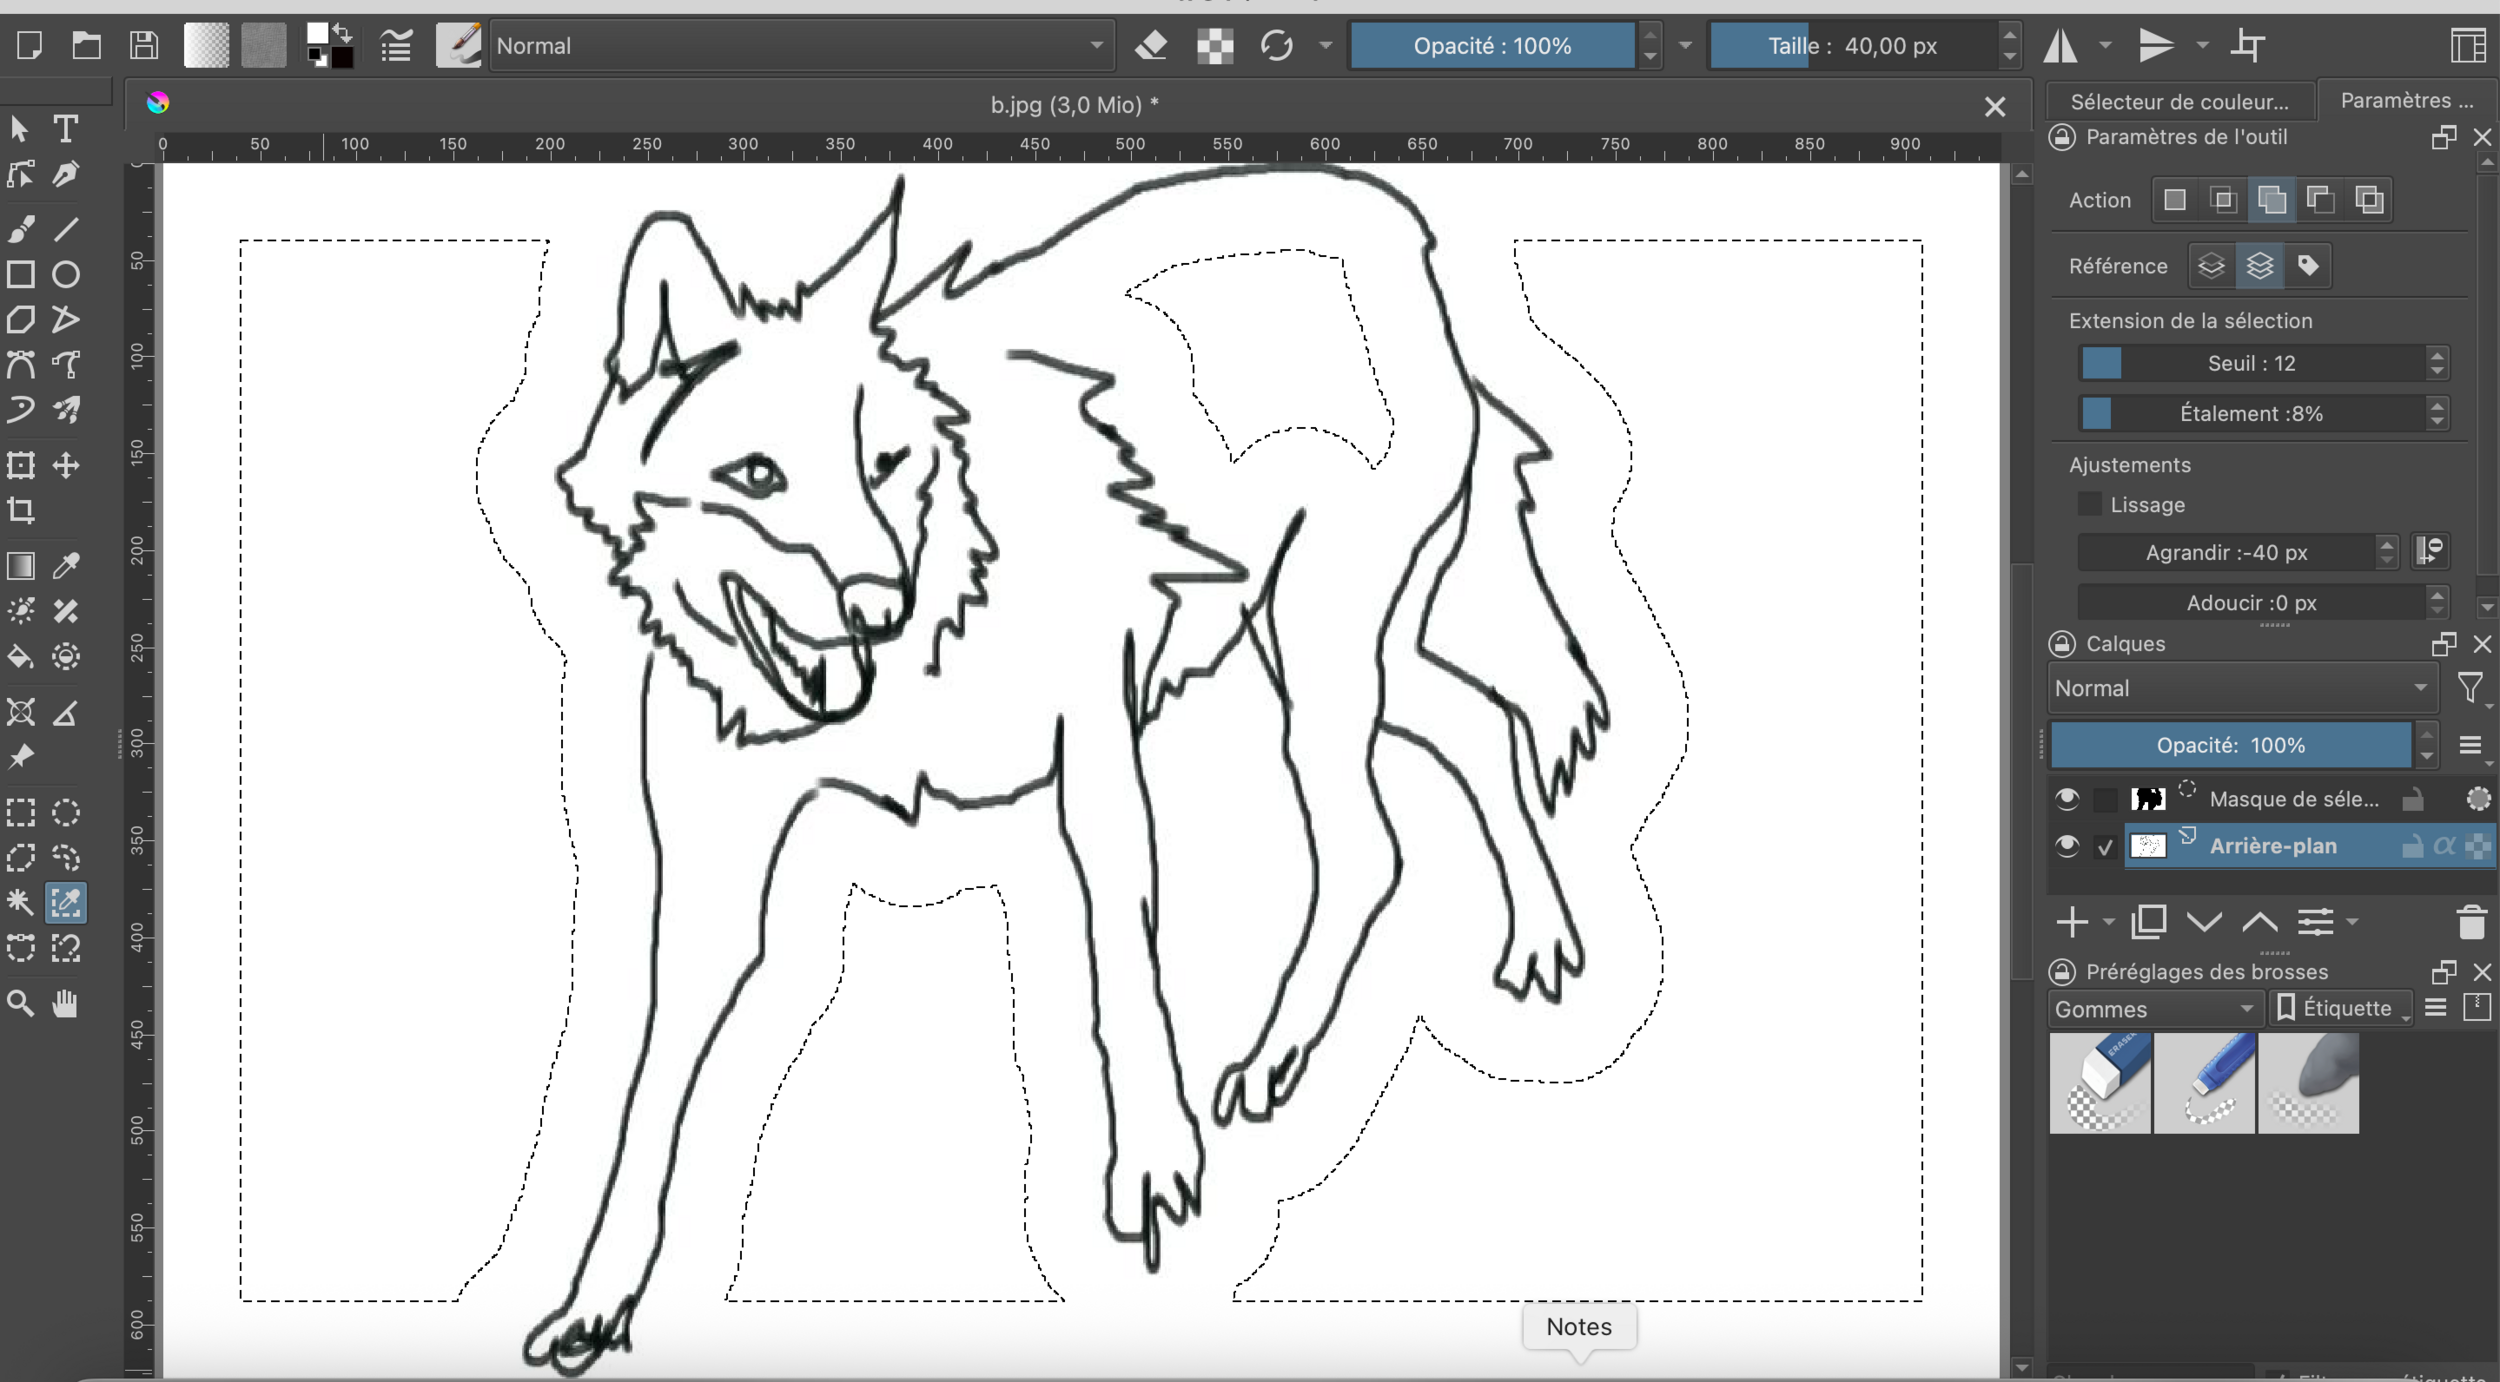Enable the Lissage checkbox

point(2090,504)
